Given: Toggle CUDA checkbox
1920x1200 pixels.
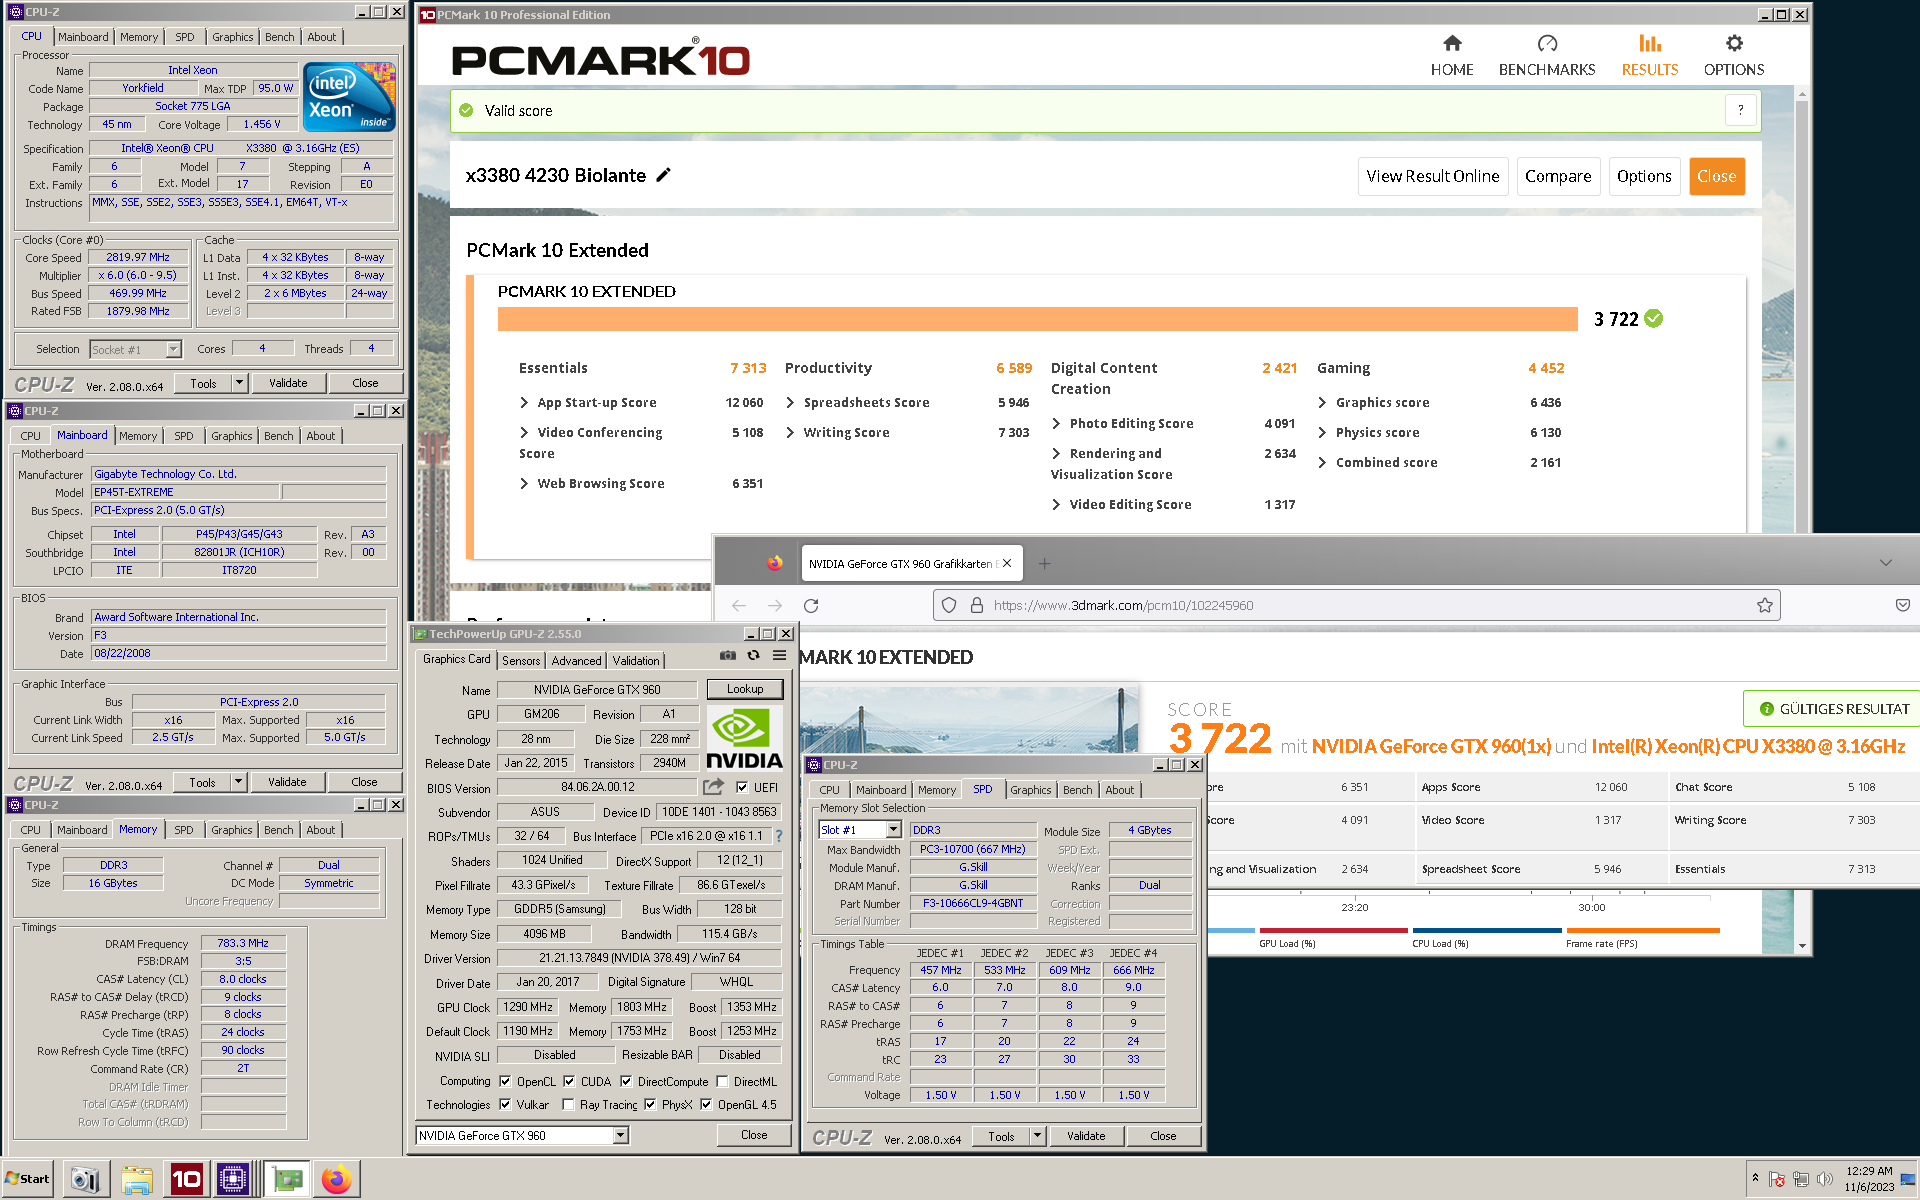Looking at the screenshot, I should click(569, 1081).
